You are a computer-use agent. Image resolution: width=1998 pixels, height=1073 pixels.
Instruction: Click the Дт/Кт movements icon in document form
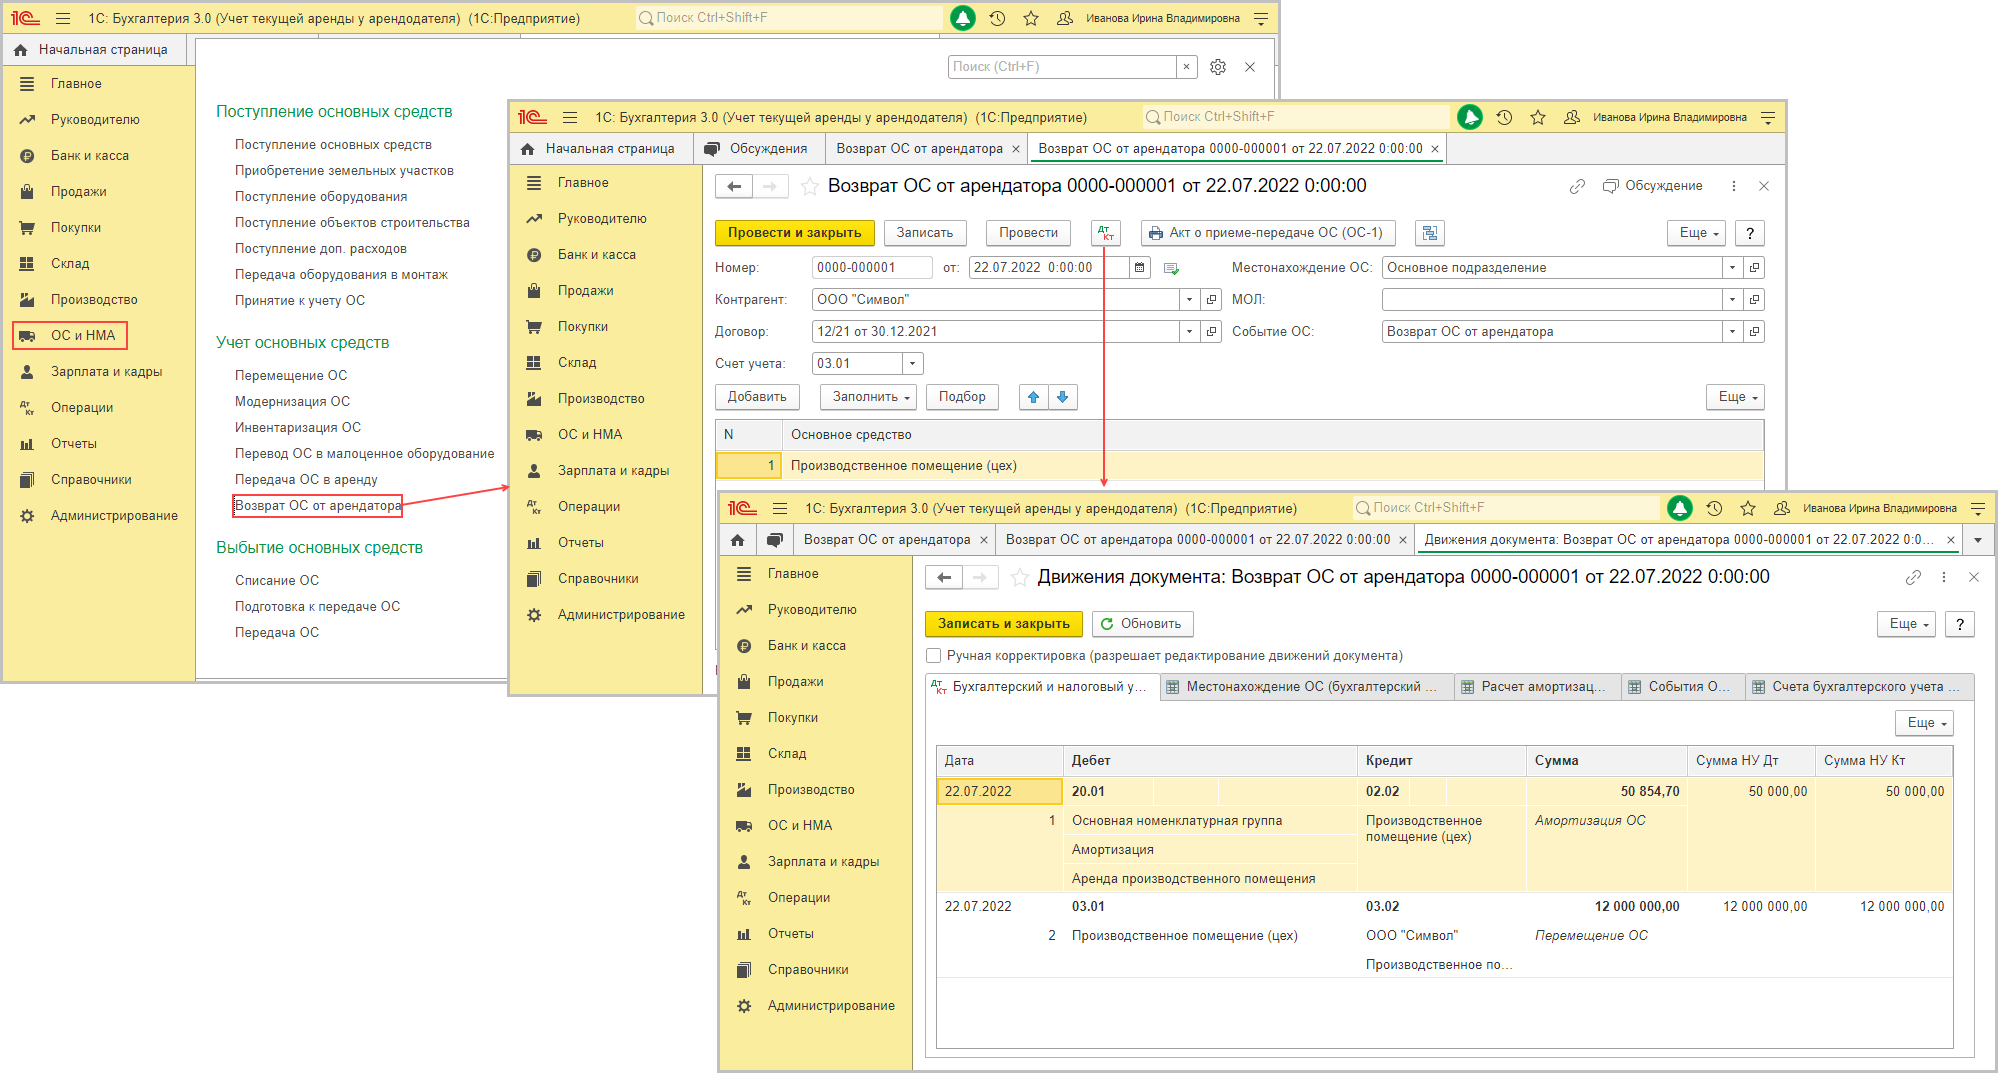(1106, 233)
